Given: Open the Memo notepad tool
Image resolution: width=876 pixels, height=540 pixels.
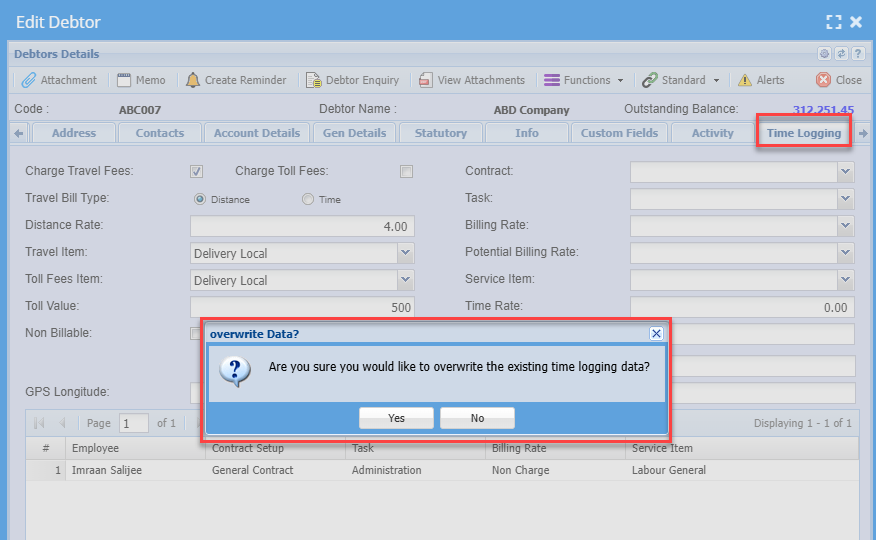Looking at the screenshot, I should pos(141,80).
